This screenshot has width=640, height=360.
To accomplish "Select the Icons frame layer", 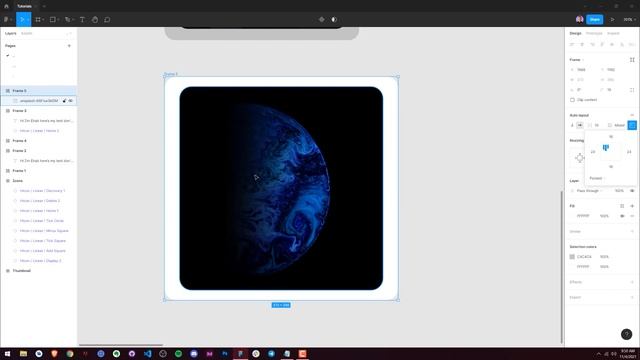I will click(38, 180).
